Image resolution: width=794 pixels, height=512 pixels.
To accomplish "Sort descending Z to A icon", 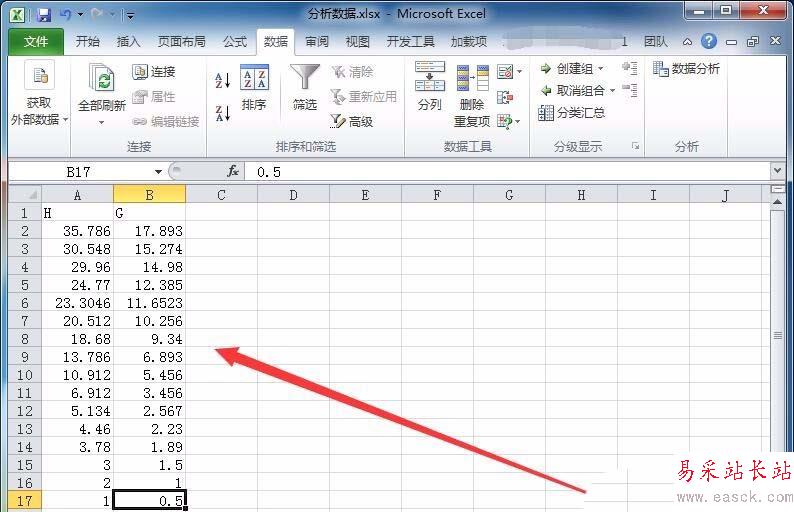I will pyautogui.click(x=223, y=113).
